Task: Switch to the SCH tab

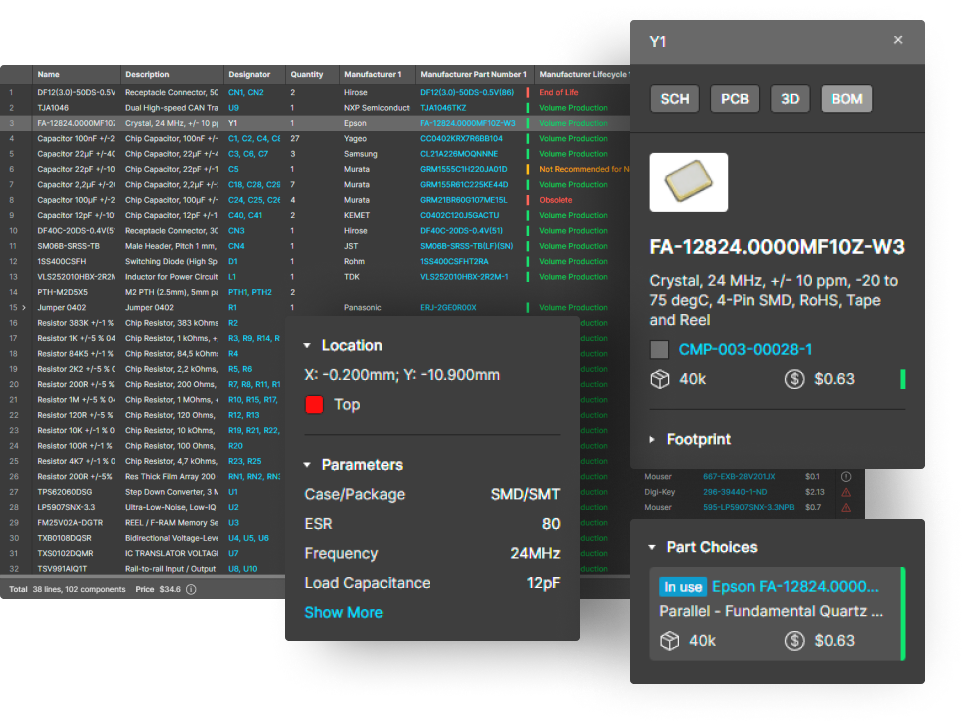Action: tap(675, 99)
